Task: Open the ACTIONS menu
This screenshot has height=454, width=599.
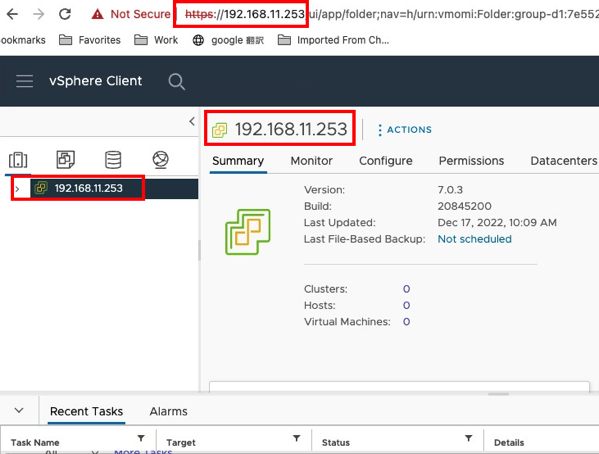Action: [x=405, y=130]
